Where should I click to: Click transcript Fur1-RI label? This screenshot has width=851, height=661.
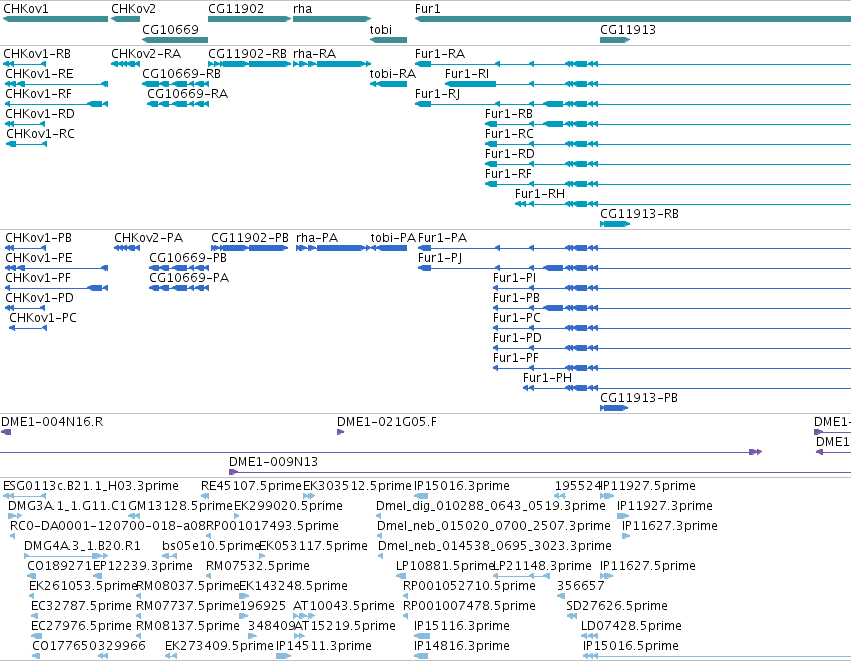(x=467, y=74)
